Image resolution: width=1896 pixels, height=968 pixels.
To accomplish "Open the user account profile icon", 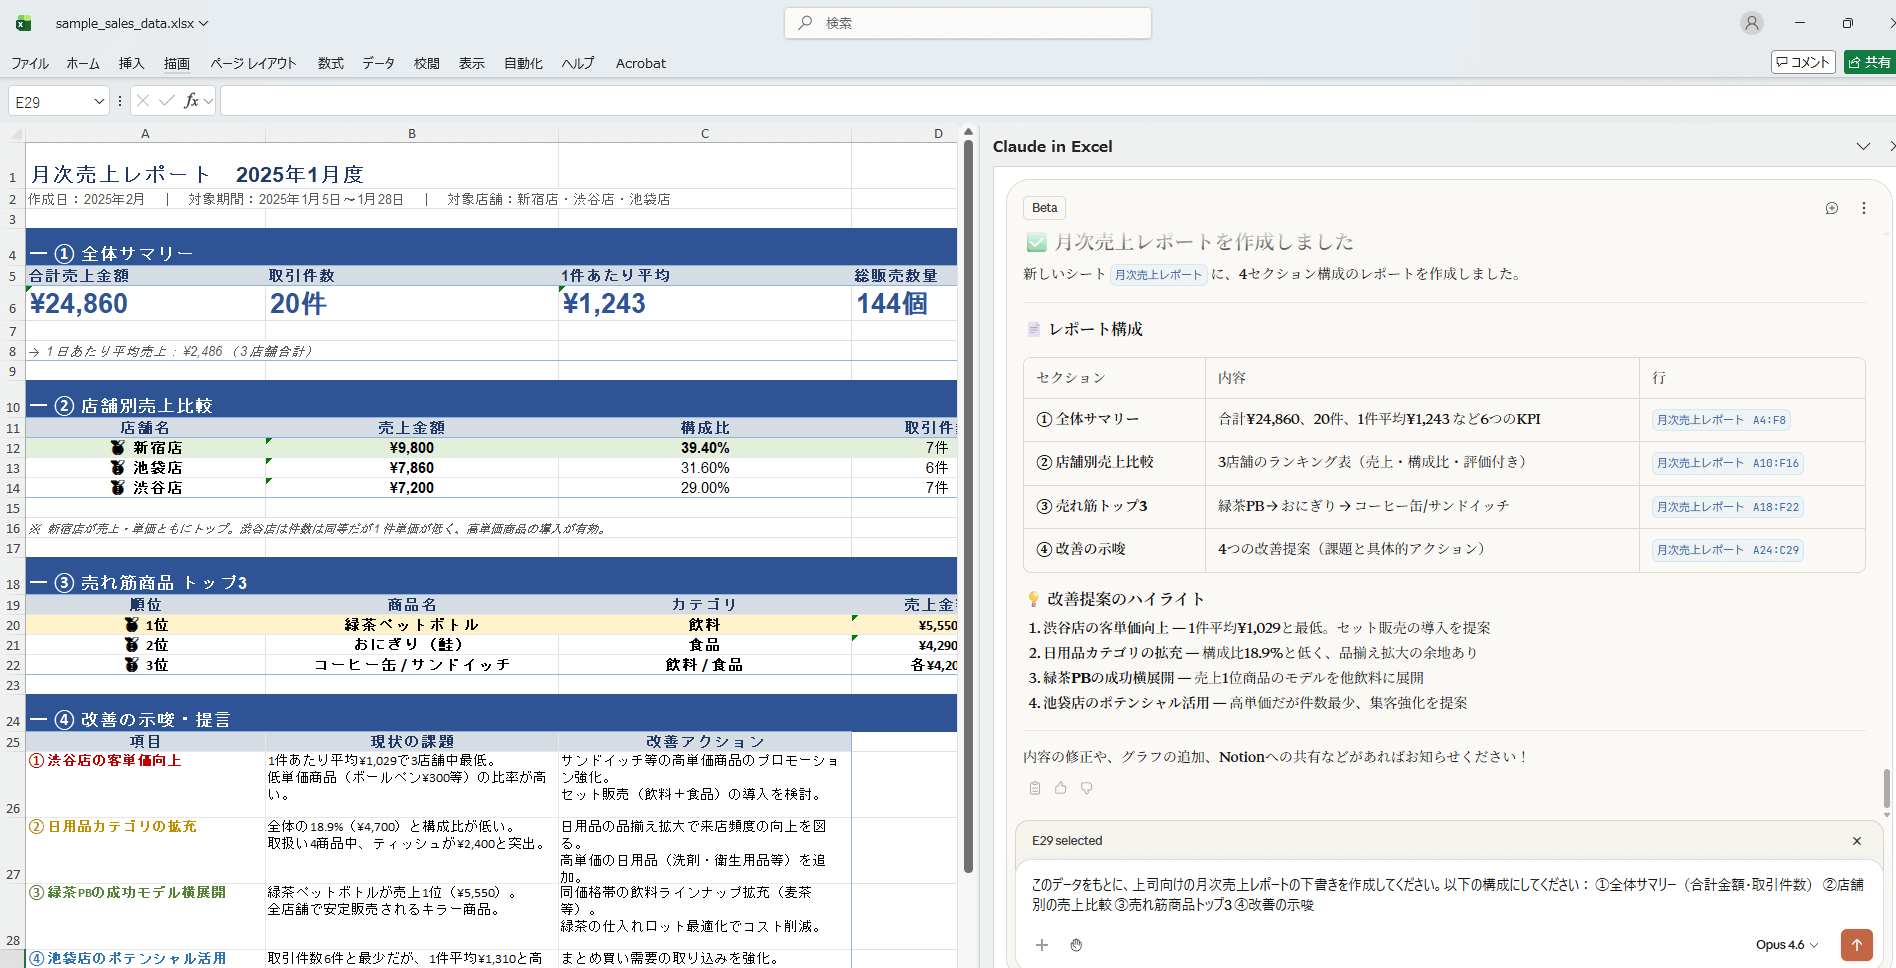I will click(x=1751, y=23).
